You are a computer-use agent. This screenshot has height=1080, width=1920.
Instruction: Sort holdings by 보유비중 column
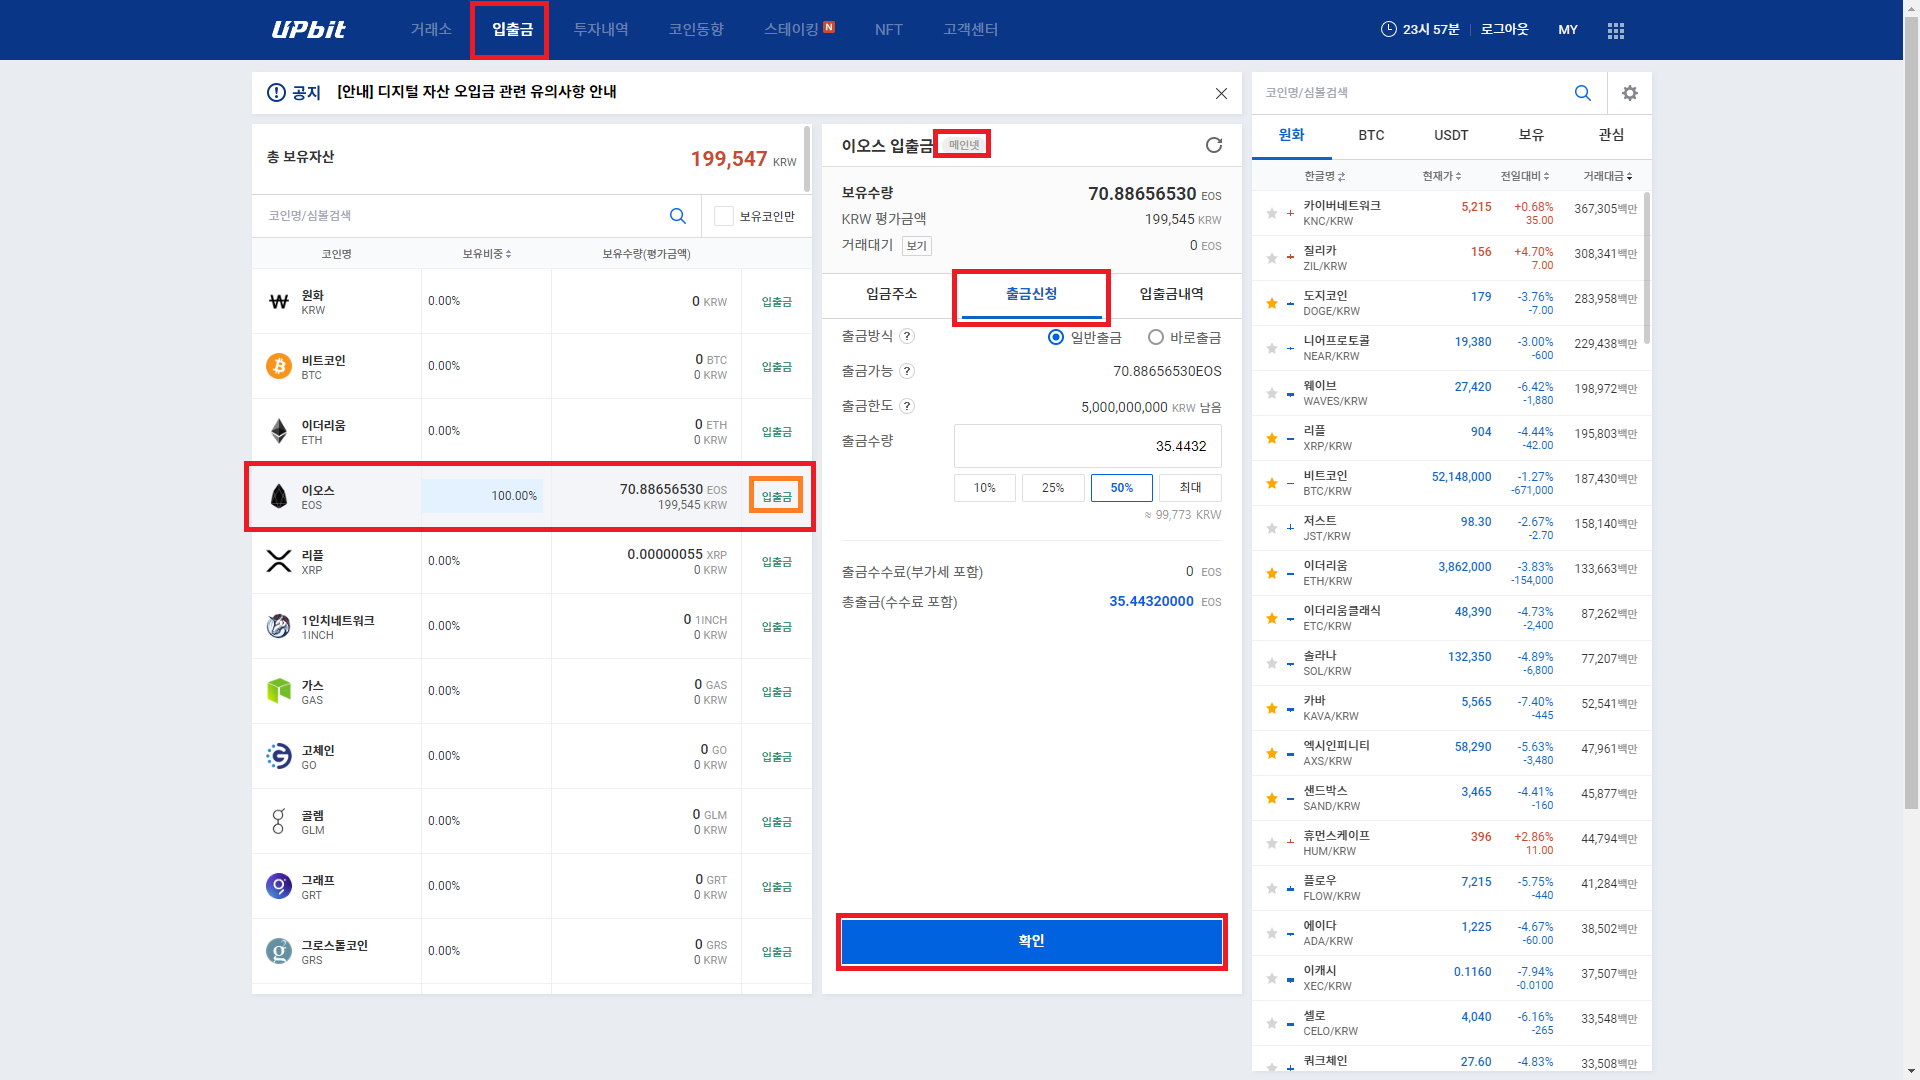click(x=486, y=254)
